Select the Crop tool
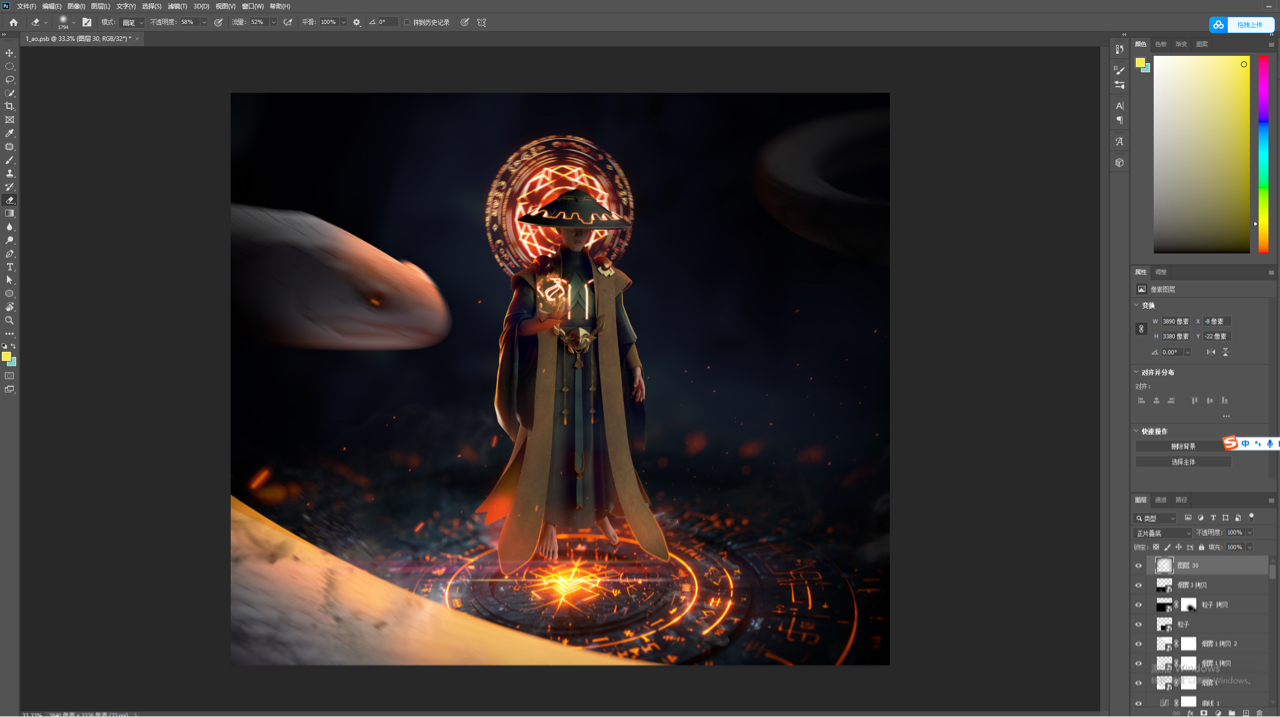 click(x=10, y=106)
